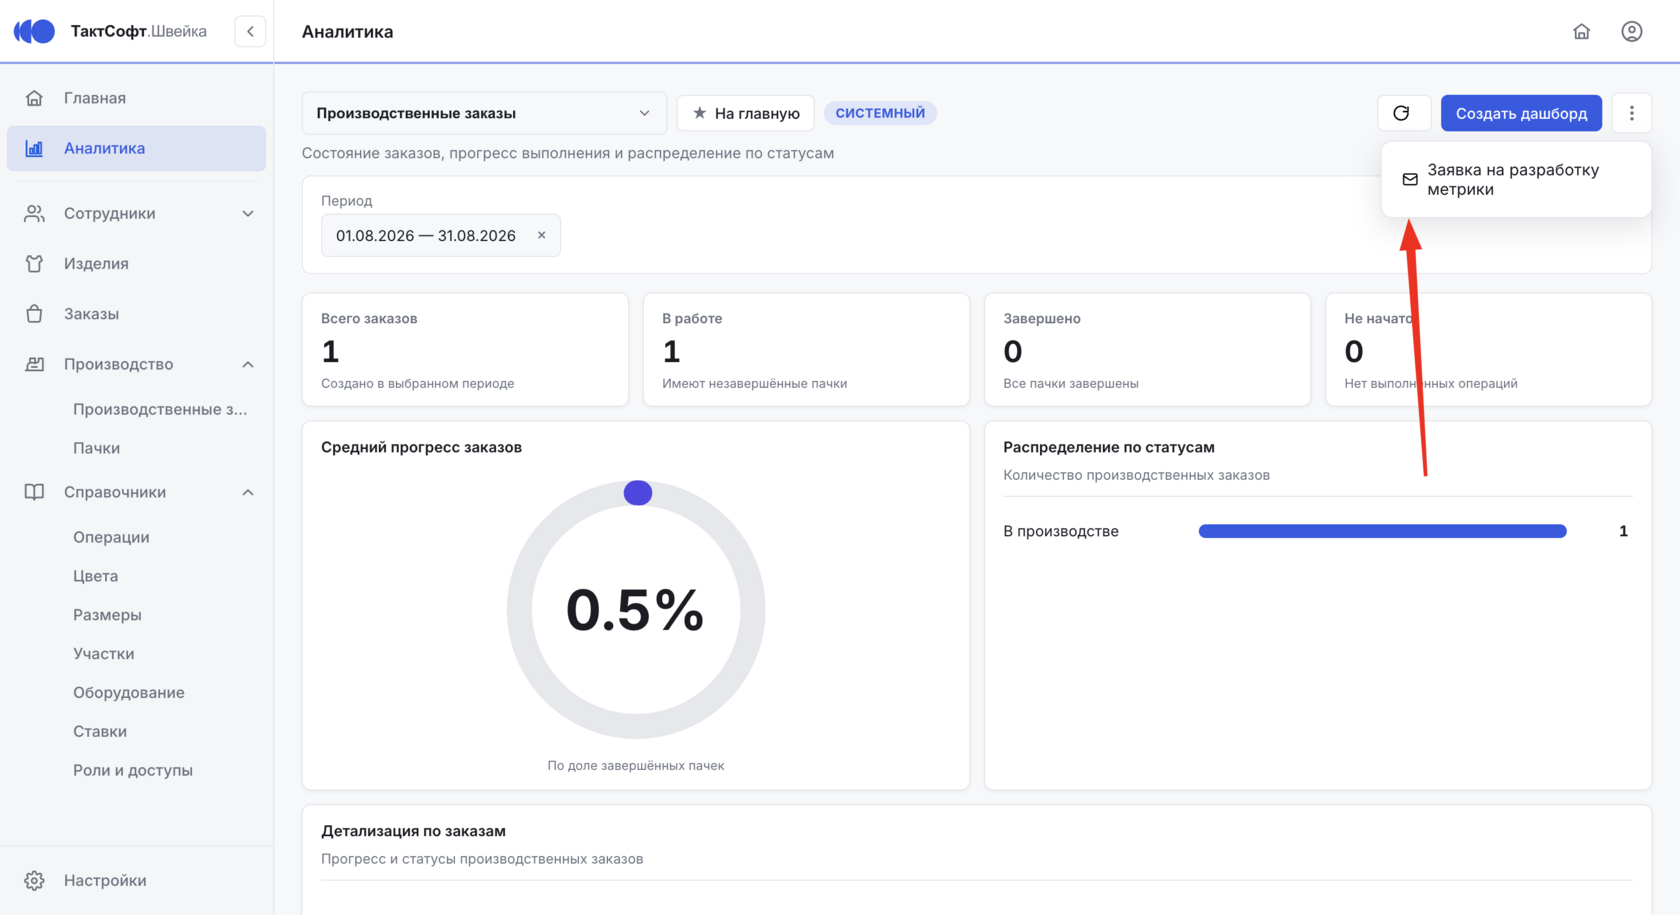This screenshot has width=1680, height=915.
Task: Open the user profile icon
Action: pyautogui.click(x=1631, y=31)
